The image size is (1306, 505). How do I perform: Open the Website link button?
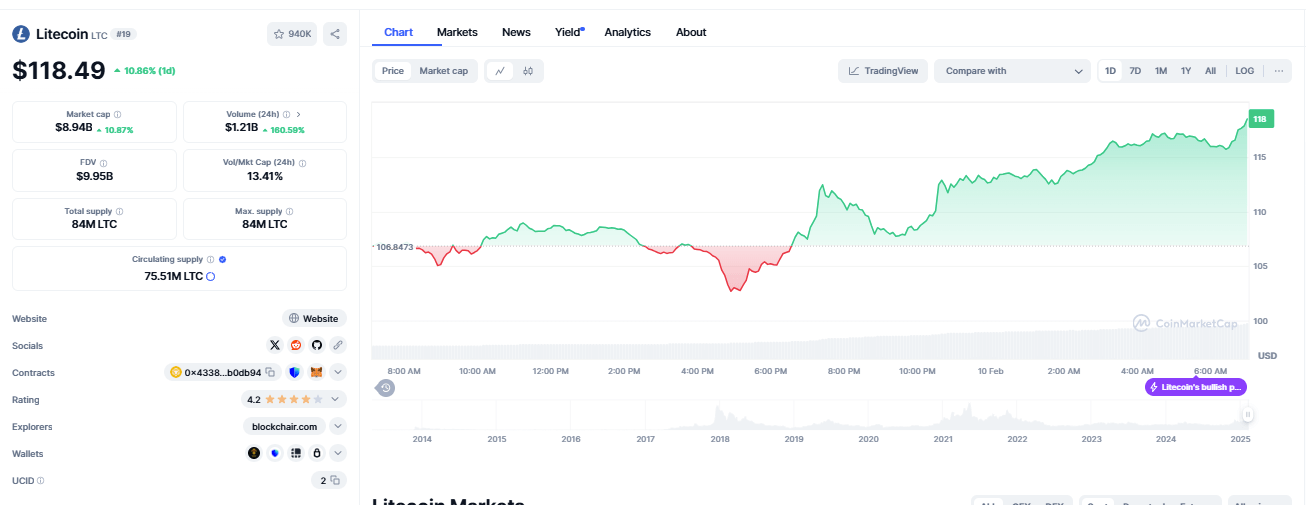314,318
